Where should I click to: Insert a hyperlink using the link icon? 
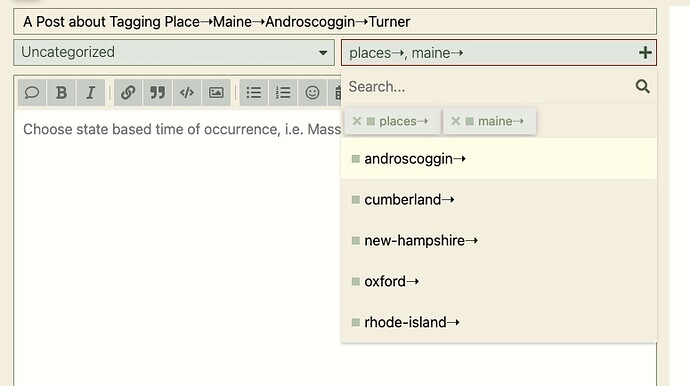click(x=128, y=93)
